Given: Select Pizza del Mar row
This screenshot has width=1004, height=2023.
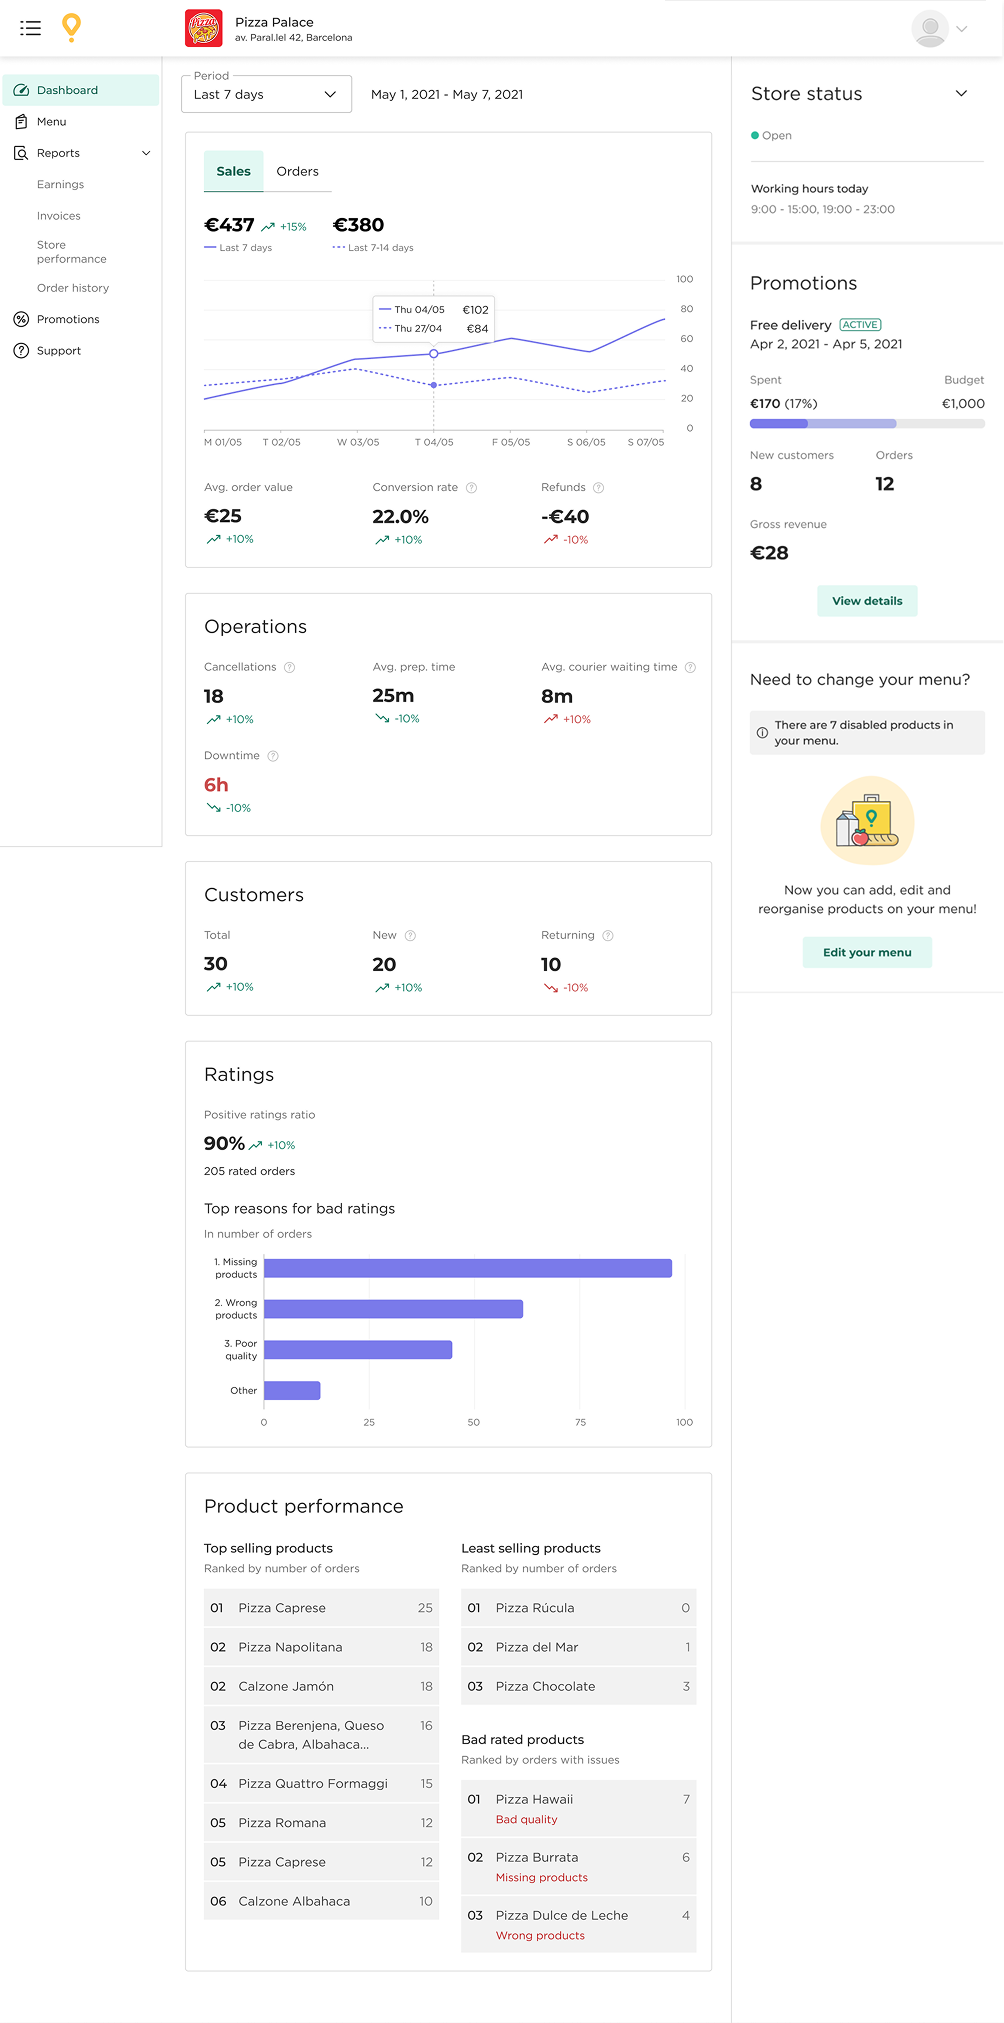Looking at the screenshot, I should (578, 1647).
